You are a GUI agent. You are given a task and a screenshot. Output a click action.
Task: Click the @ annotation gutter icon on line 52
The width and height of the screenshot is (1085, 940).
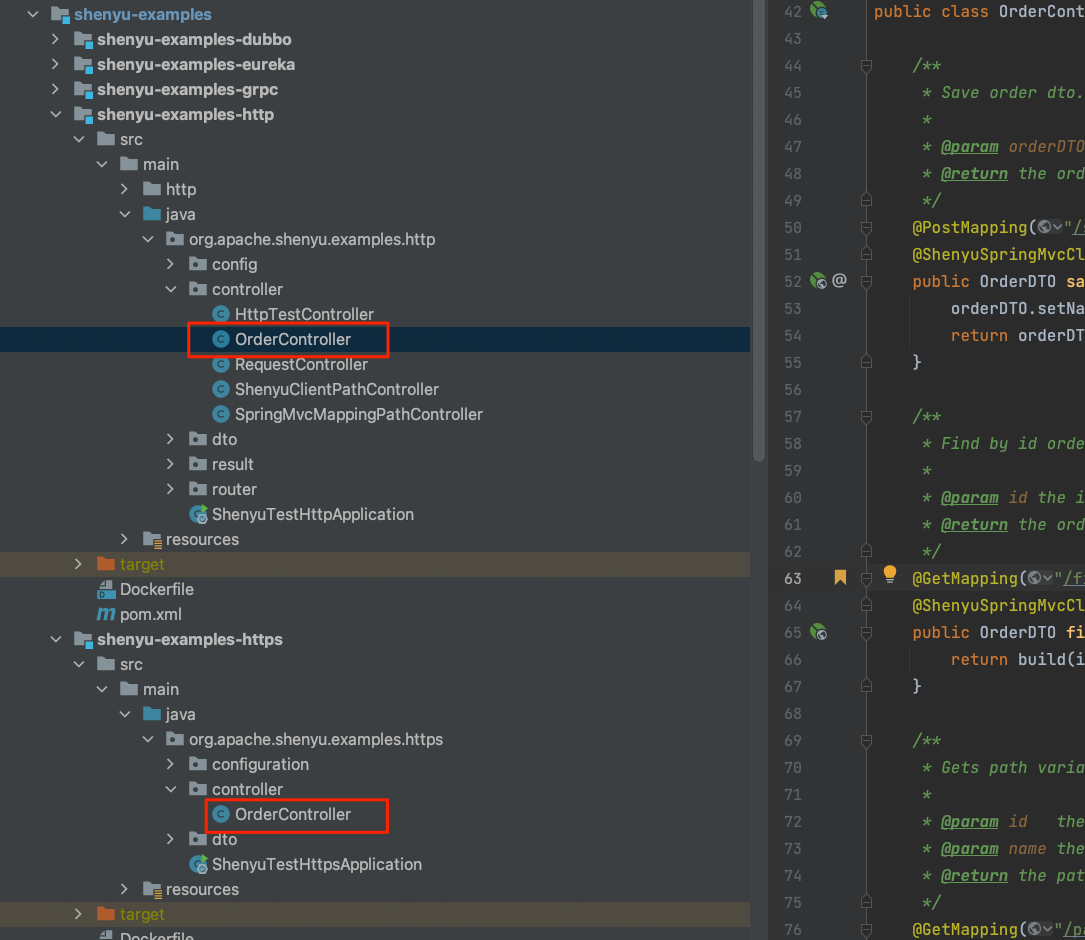pyautogui.click(x=839, y=280)
